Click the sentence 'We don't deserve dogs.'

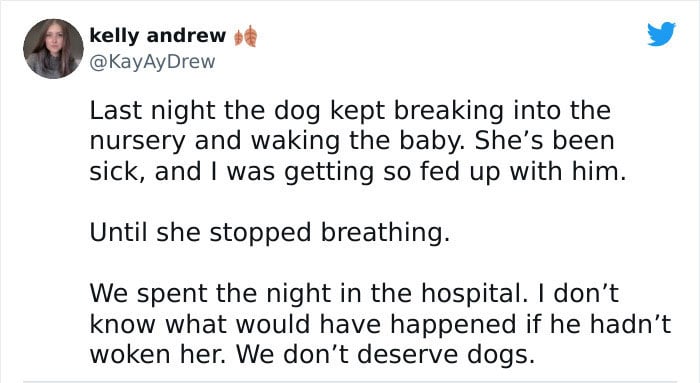pos(385,354)
